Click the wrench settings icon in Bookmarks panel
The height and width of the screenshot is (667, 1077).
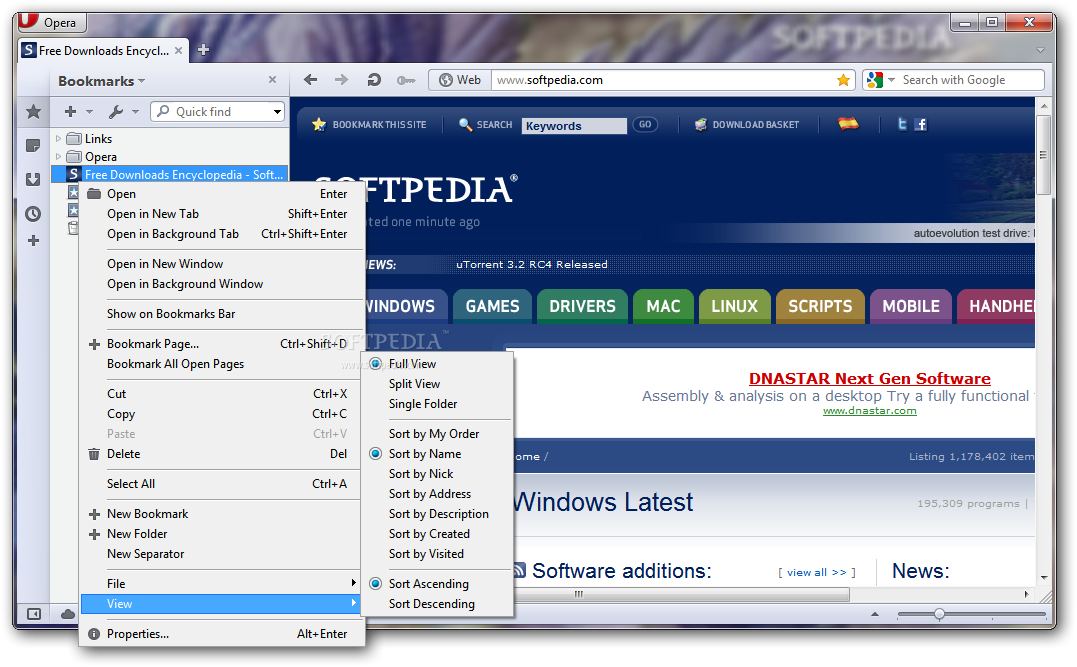[116, 111]
